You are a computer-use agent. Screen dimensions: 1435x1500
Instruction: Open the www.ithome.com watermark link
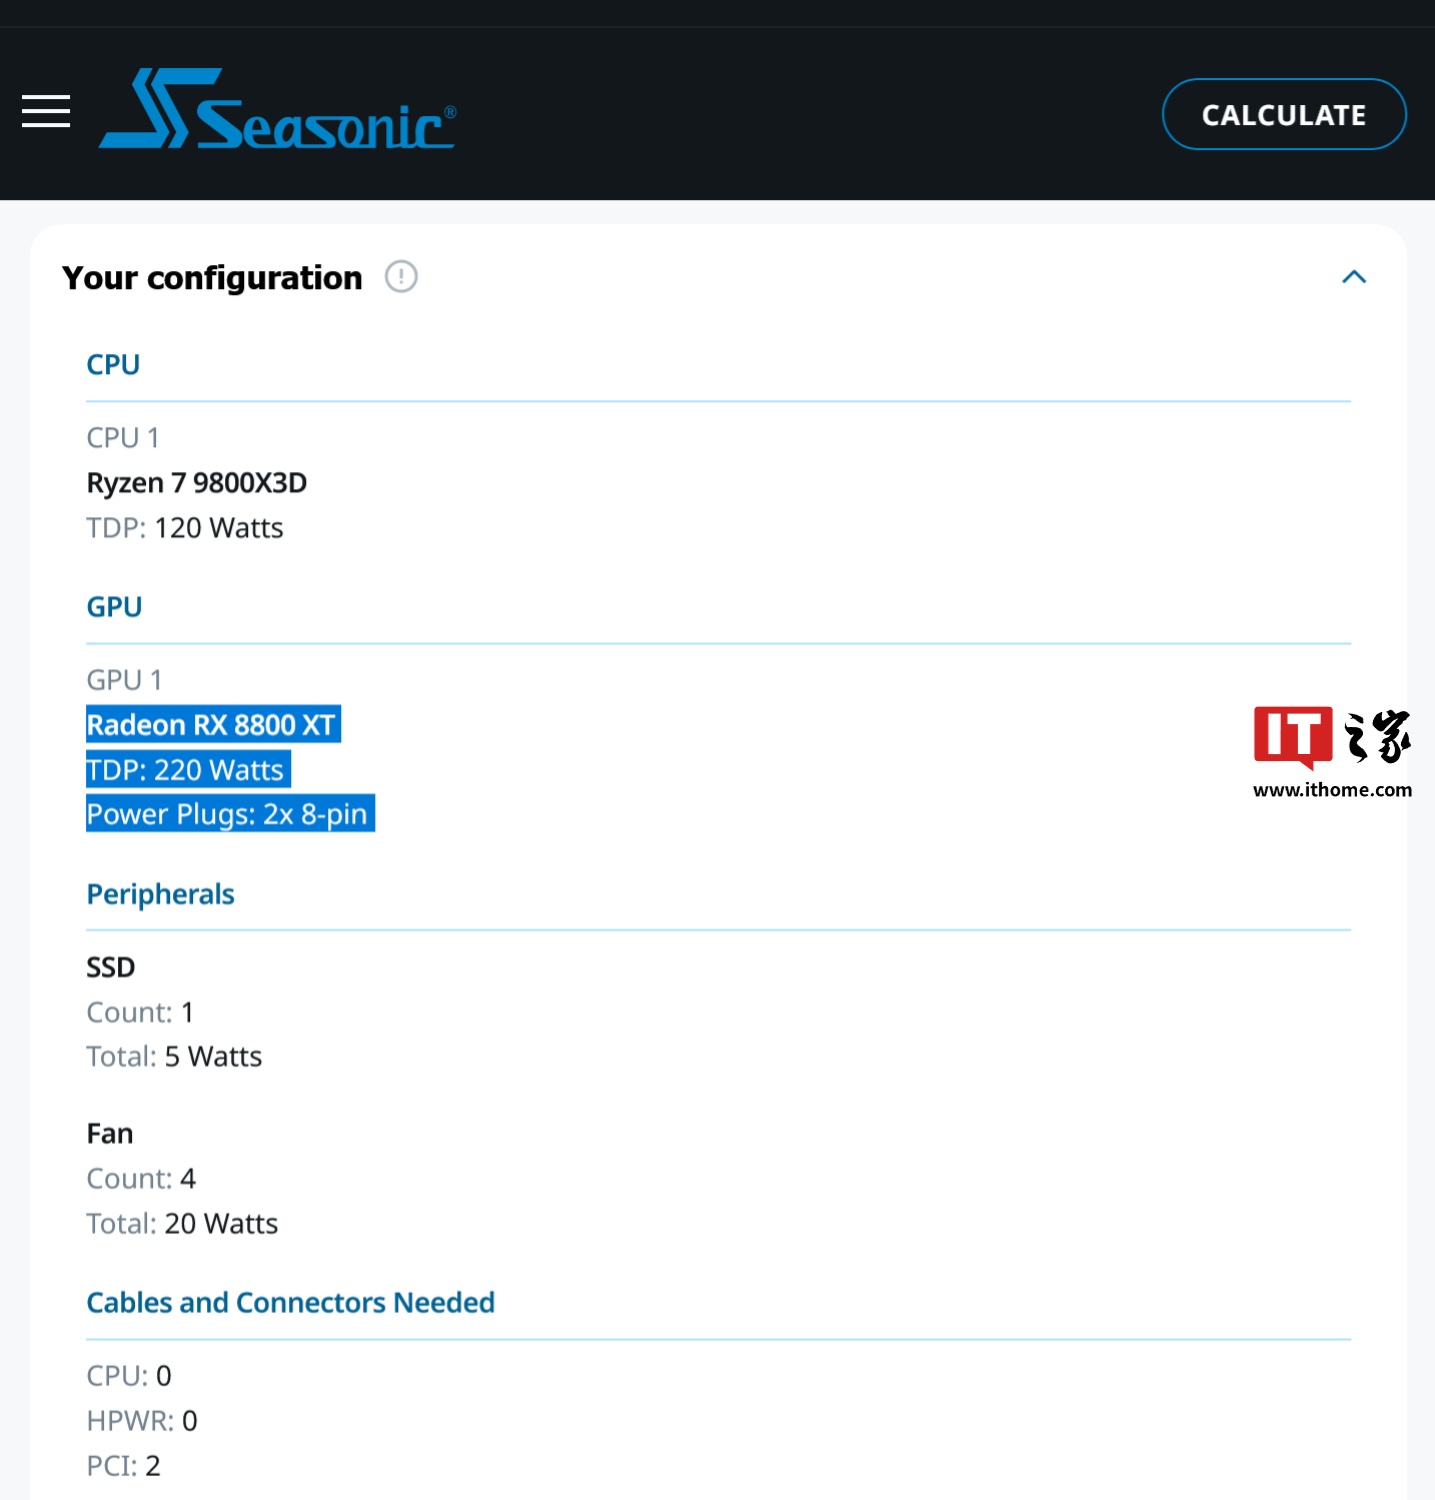click(x=1332, y=790)
